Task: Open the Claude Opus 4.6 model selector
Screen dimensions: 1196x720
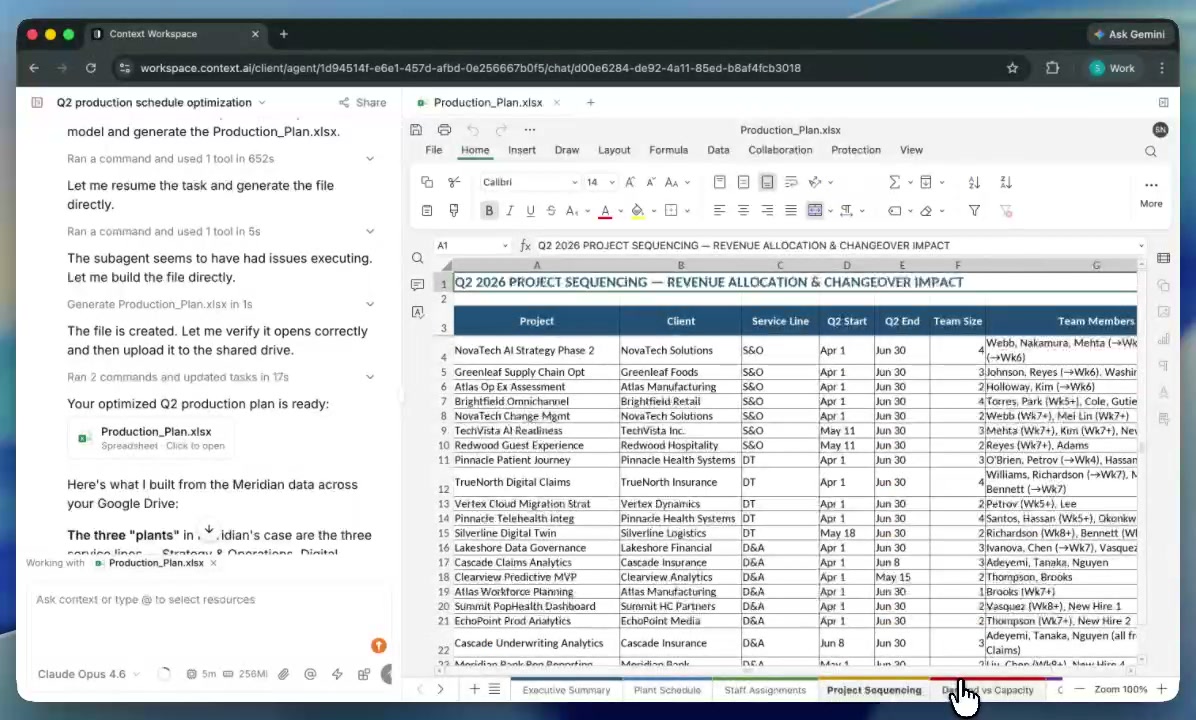Action: pos(88,674)
